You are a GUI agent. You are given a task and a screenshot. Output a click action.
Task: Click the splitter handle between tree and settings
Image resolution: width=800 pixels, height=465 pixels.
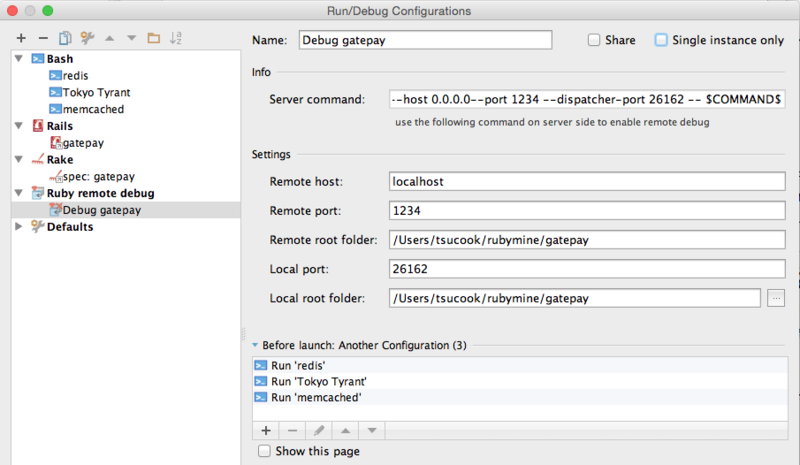(x=243, y=334)
